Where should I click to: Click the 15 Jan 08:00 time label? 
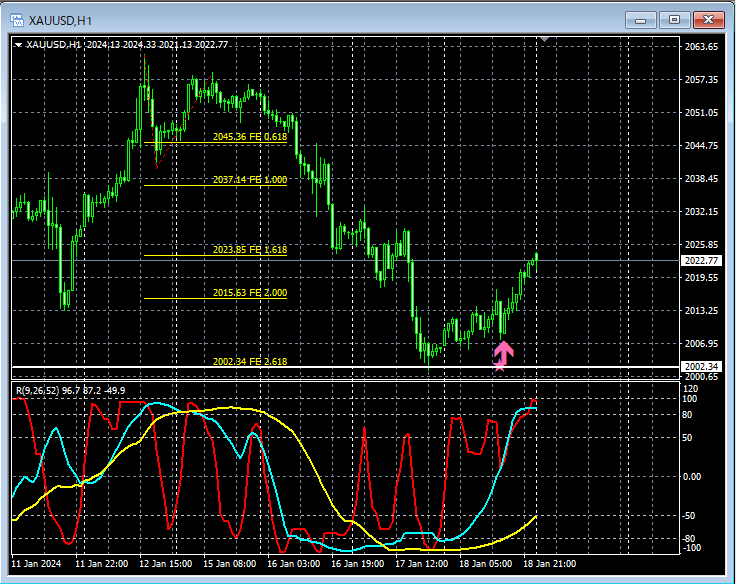point(229,563)
